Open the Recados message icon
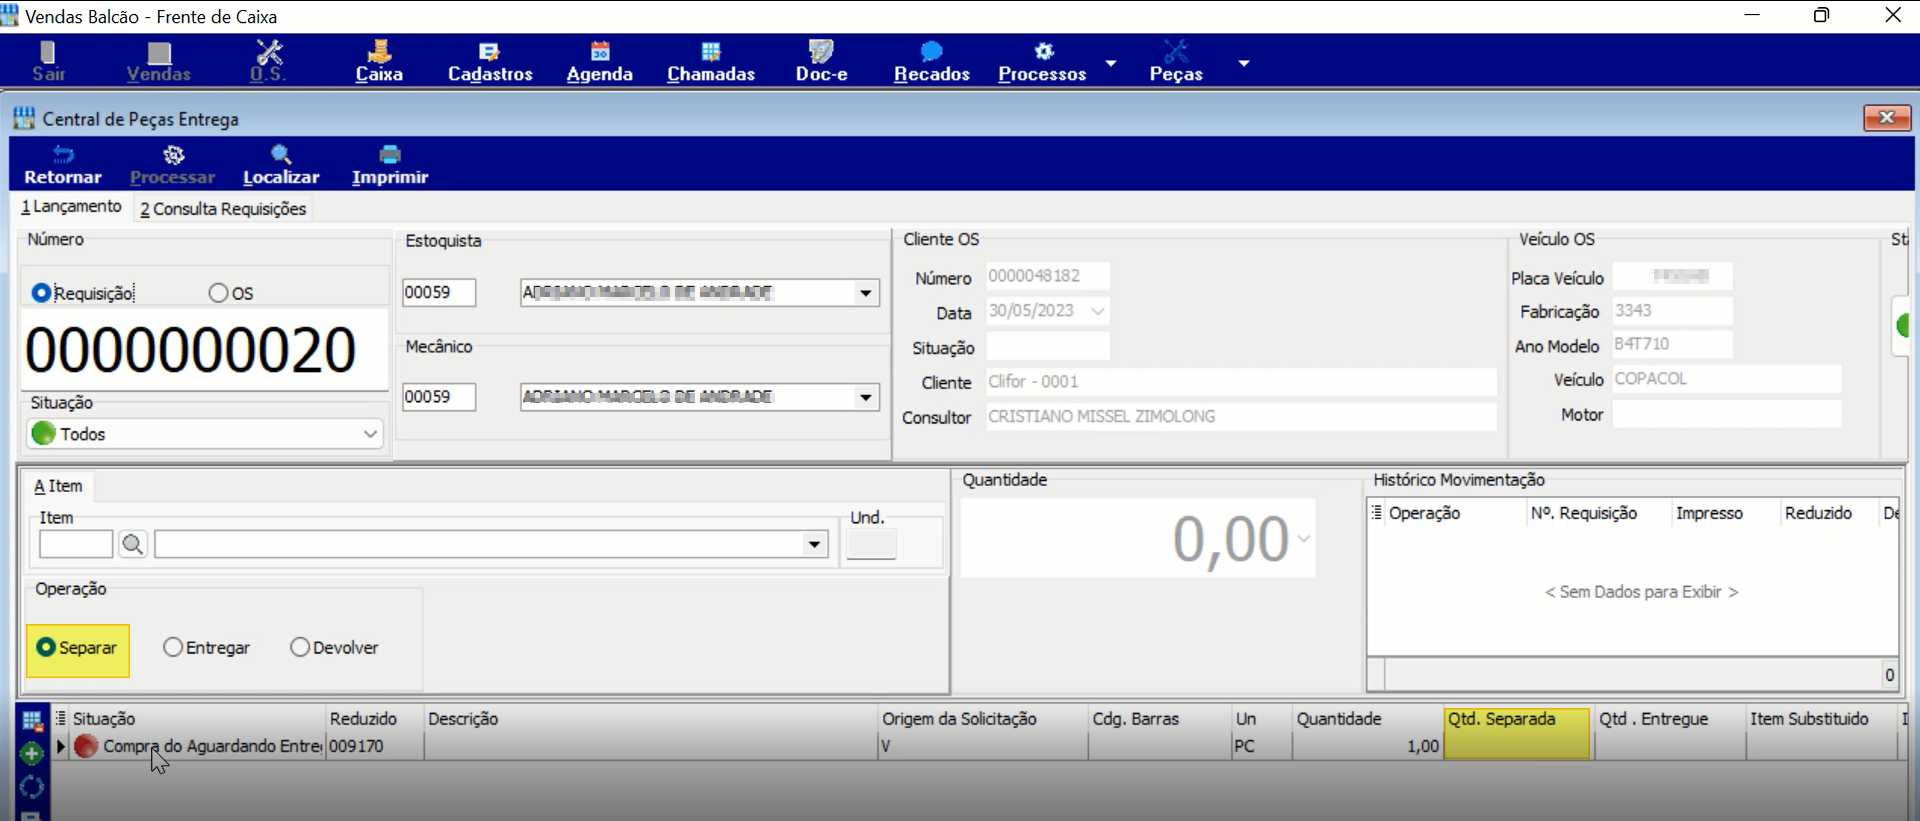The image size is (1920, 821). pyautogui.click(x=932, y=51)
